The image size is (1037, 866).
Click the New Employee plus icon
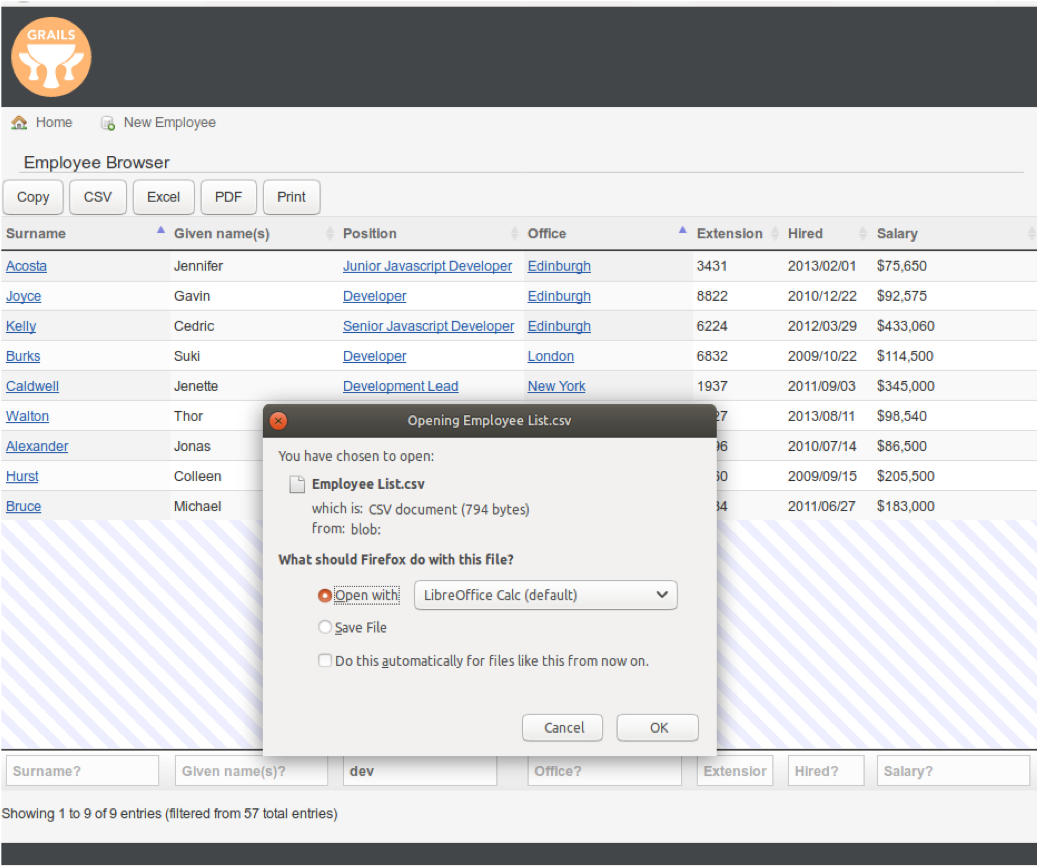coord(107,122)
